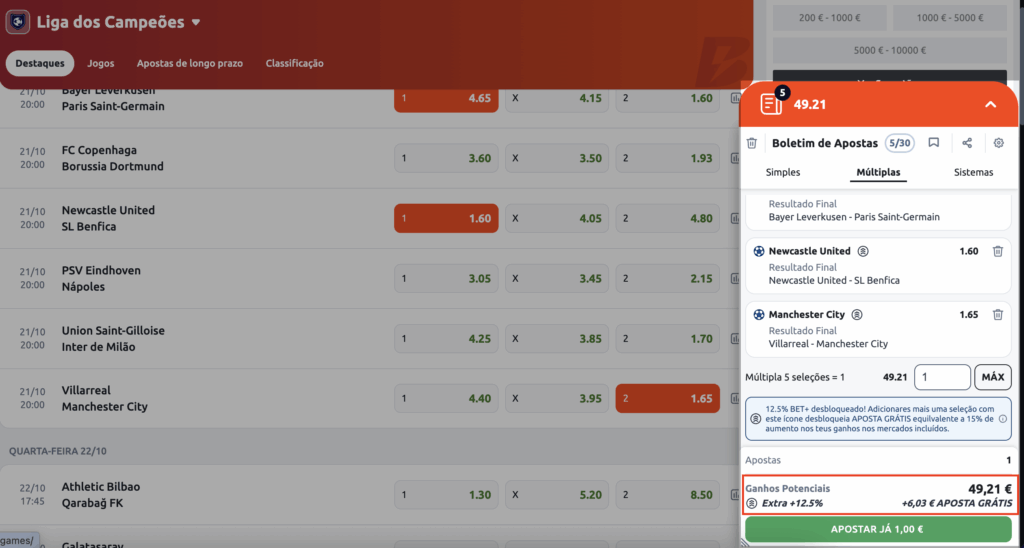Screen dimensions: 1024x548
Task: Open stats icon for FC Copenhaga match row
Action: [735, 158]
